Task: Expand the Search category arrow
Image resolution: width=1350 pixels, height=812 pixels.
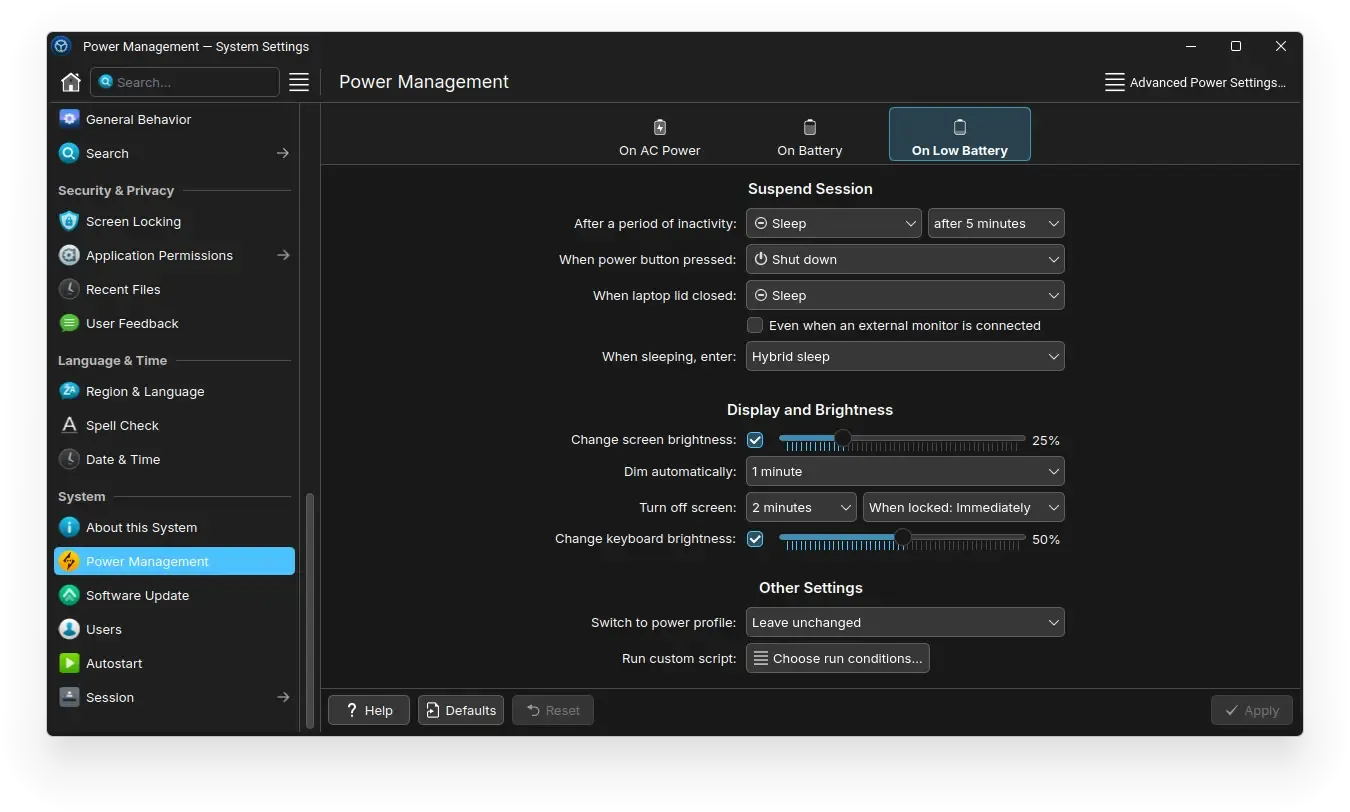Action: point(283,153)
